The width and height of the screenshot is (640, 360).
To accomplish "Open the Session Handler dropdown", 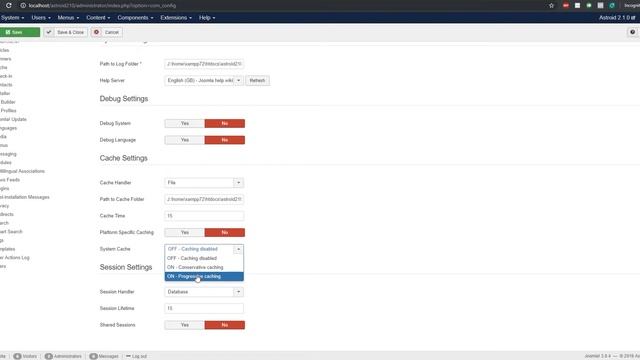I will (204, 292).
